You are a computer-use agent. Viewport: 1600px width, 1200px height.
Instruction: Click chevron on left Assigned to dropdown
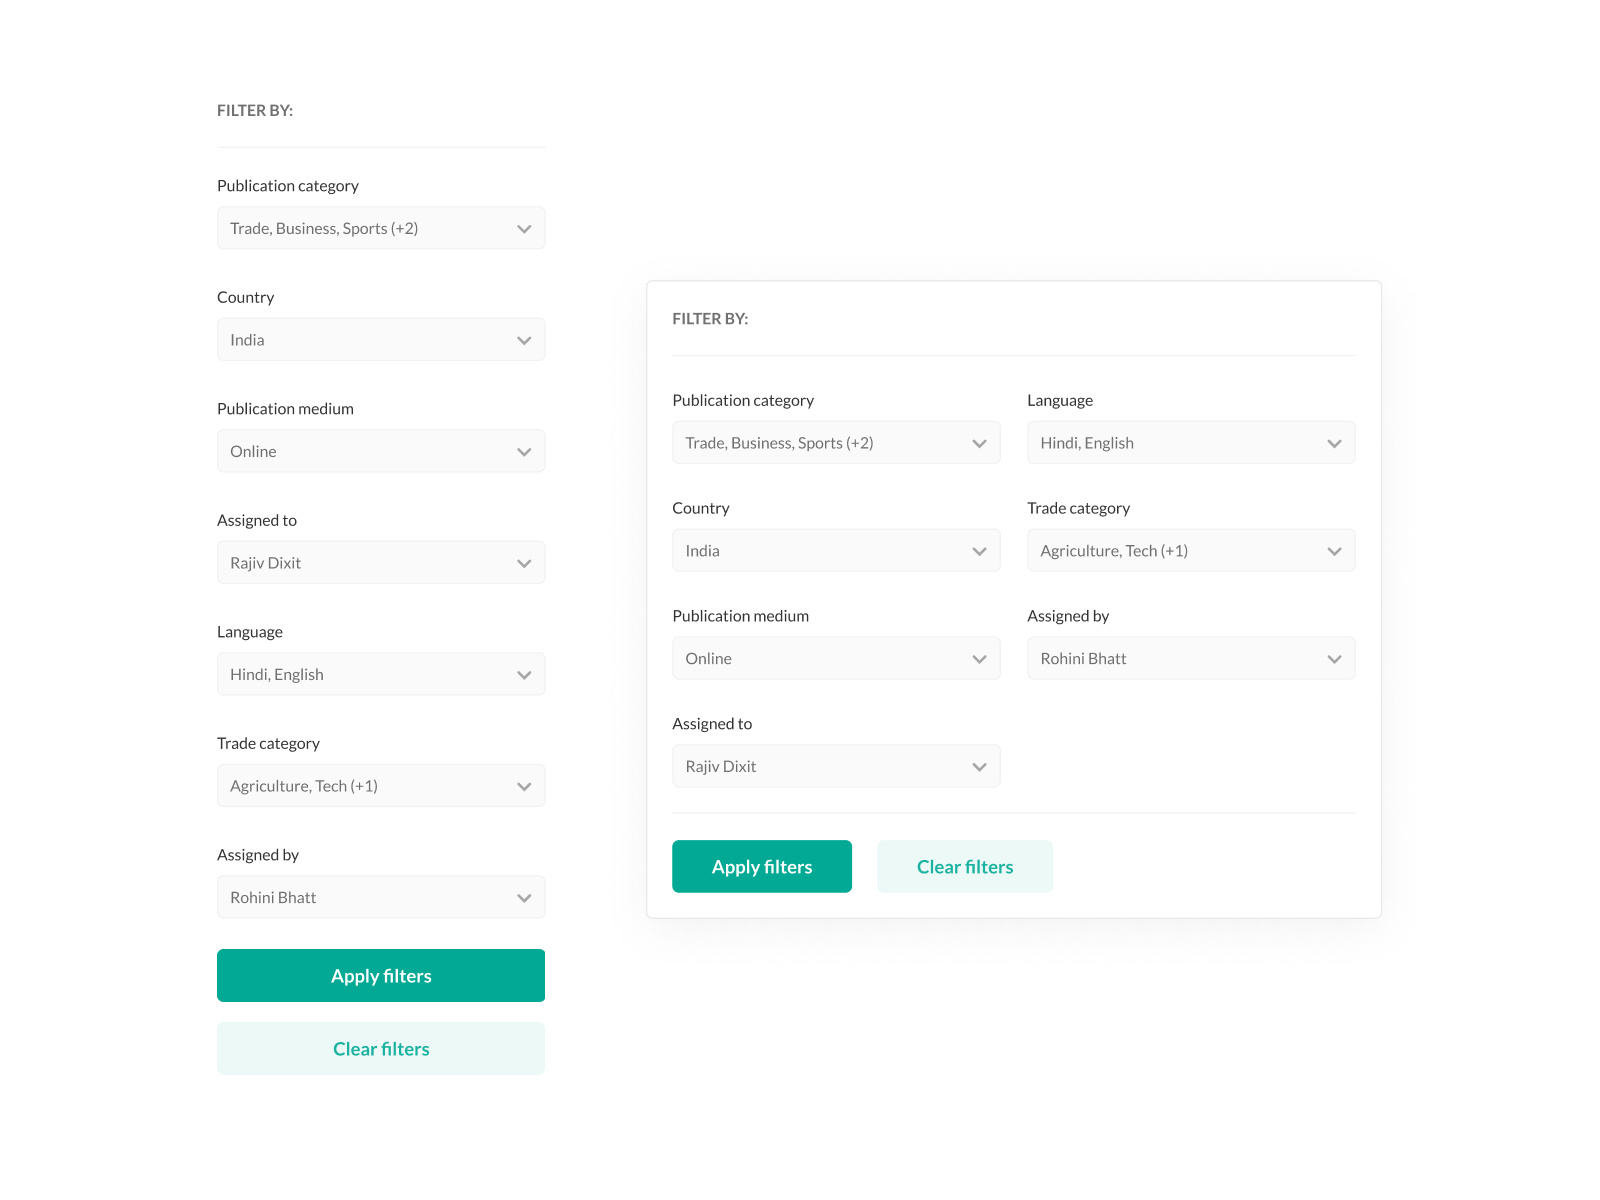(524, 563)
